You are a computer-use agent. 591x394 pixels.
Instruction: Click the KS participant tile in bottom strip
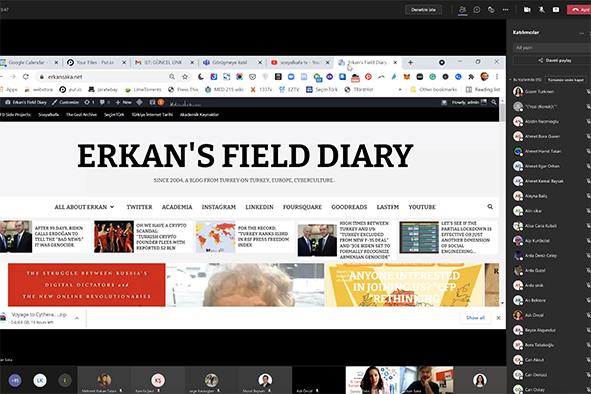pos(158,380)
